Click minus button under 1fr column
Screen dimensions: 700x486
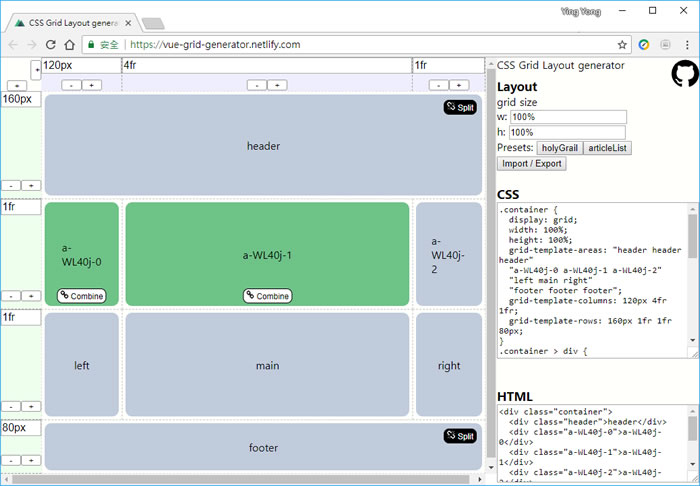coord(438,85)
